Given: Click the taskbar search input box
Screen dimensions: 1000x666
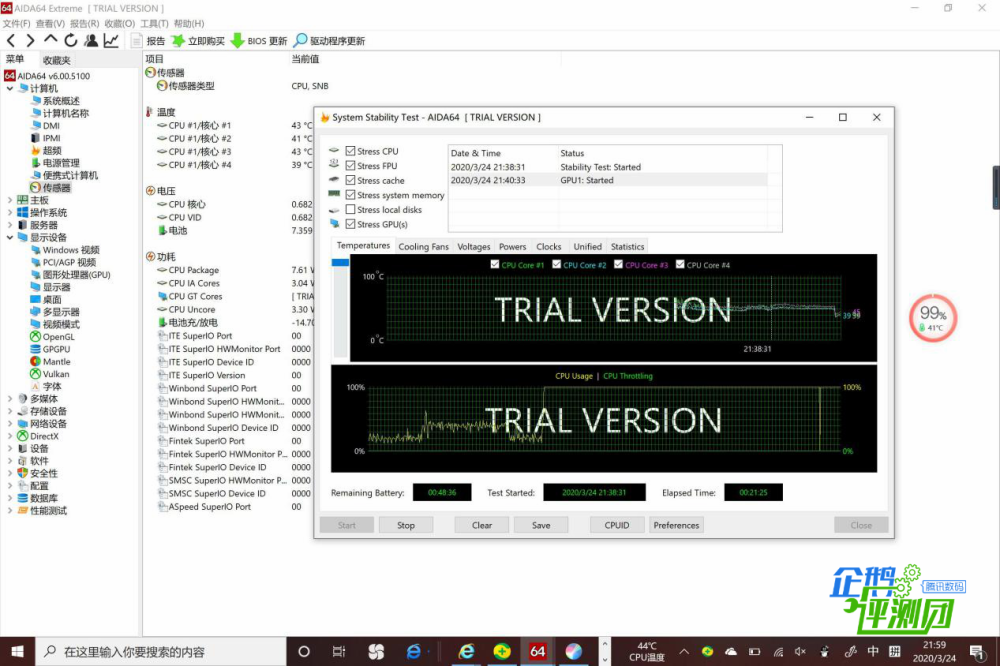Looking at the screenshot, I should tap(161, 651).
